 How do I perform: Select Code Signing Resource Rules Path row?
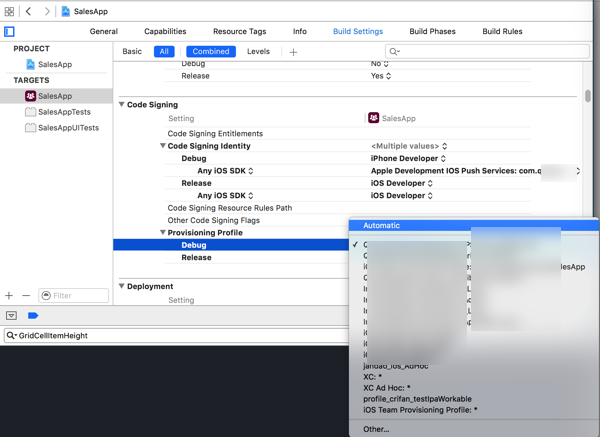point(347,208)
